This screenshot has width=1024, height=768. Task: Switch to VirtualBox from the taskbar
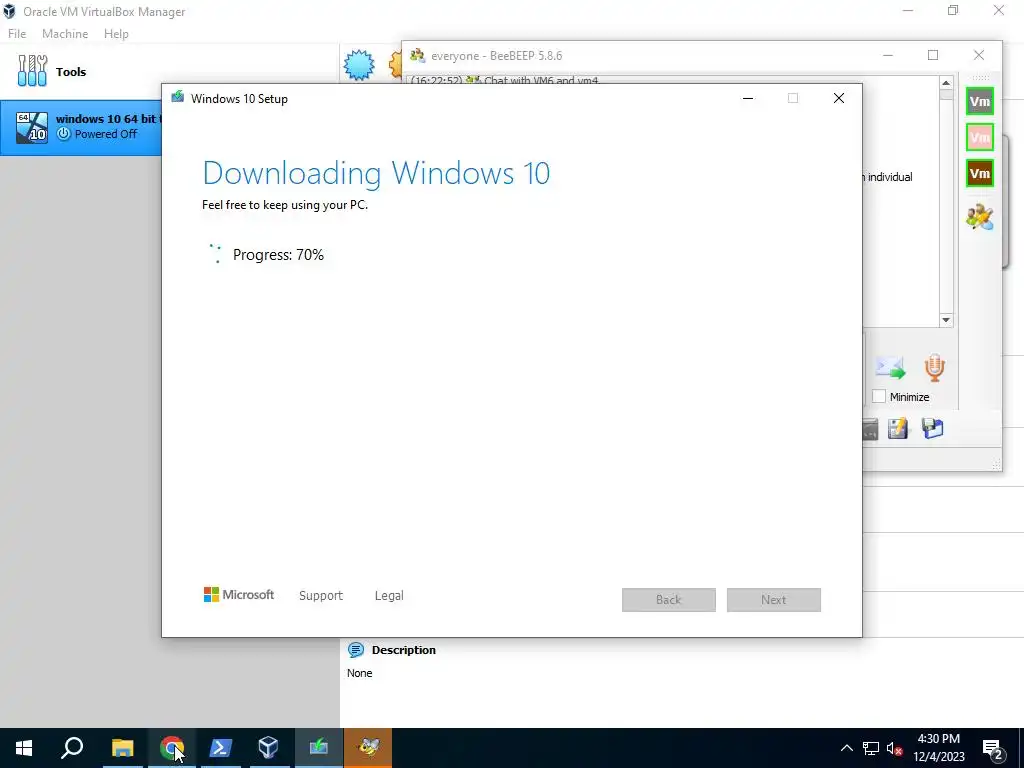coord(268,748)
